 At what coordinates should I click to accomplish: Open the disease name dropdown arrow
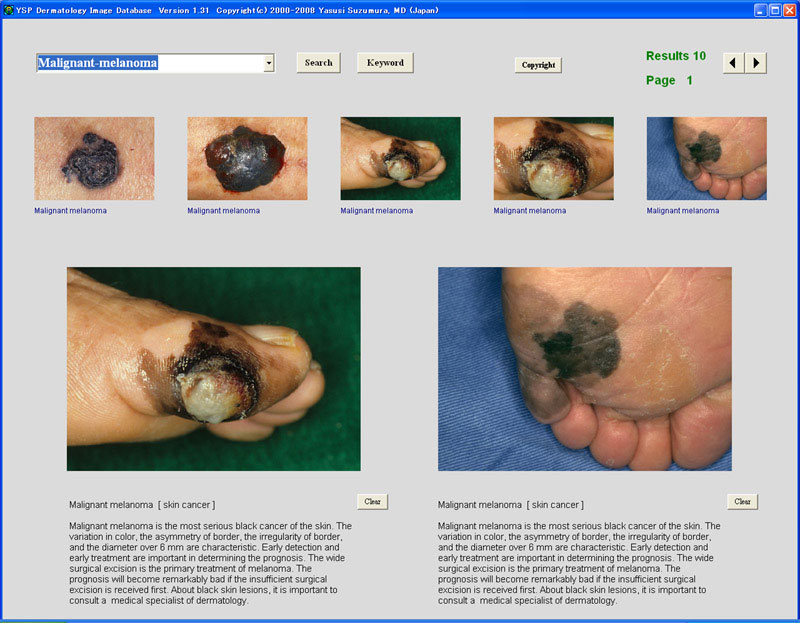coord(269,63)
